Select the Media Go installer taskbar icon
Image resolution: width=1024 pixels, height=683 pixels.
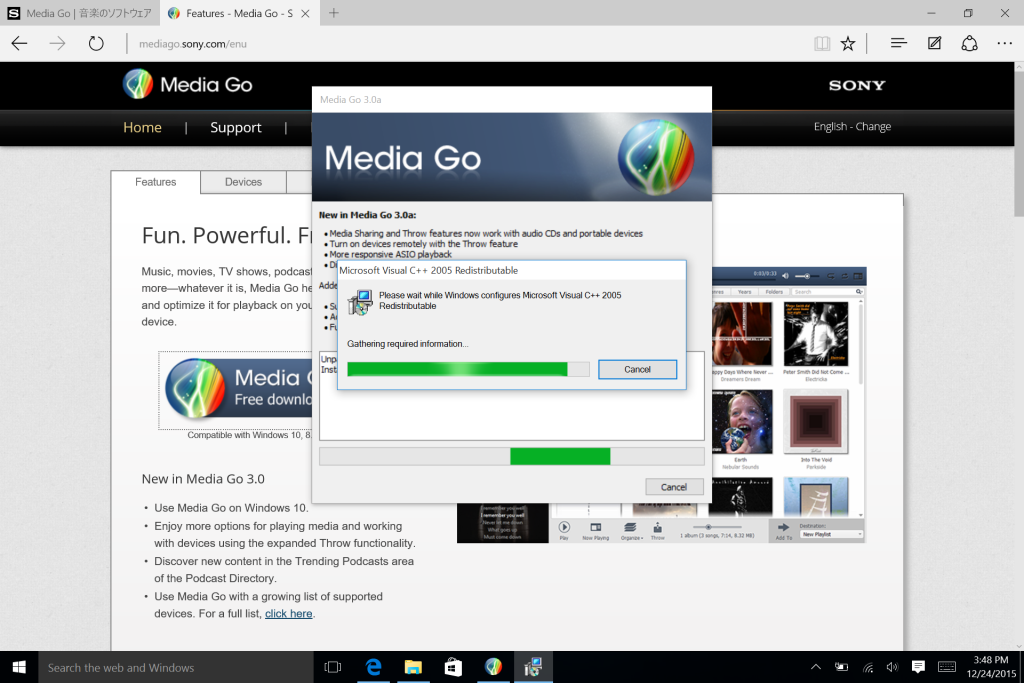[493, 667]
